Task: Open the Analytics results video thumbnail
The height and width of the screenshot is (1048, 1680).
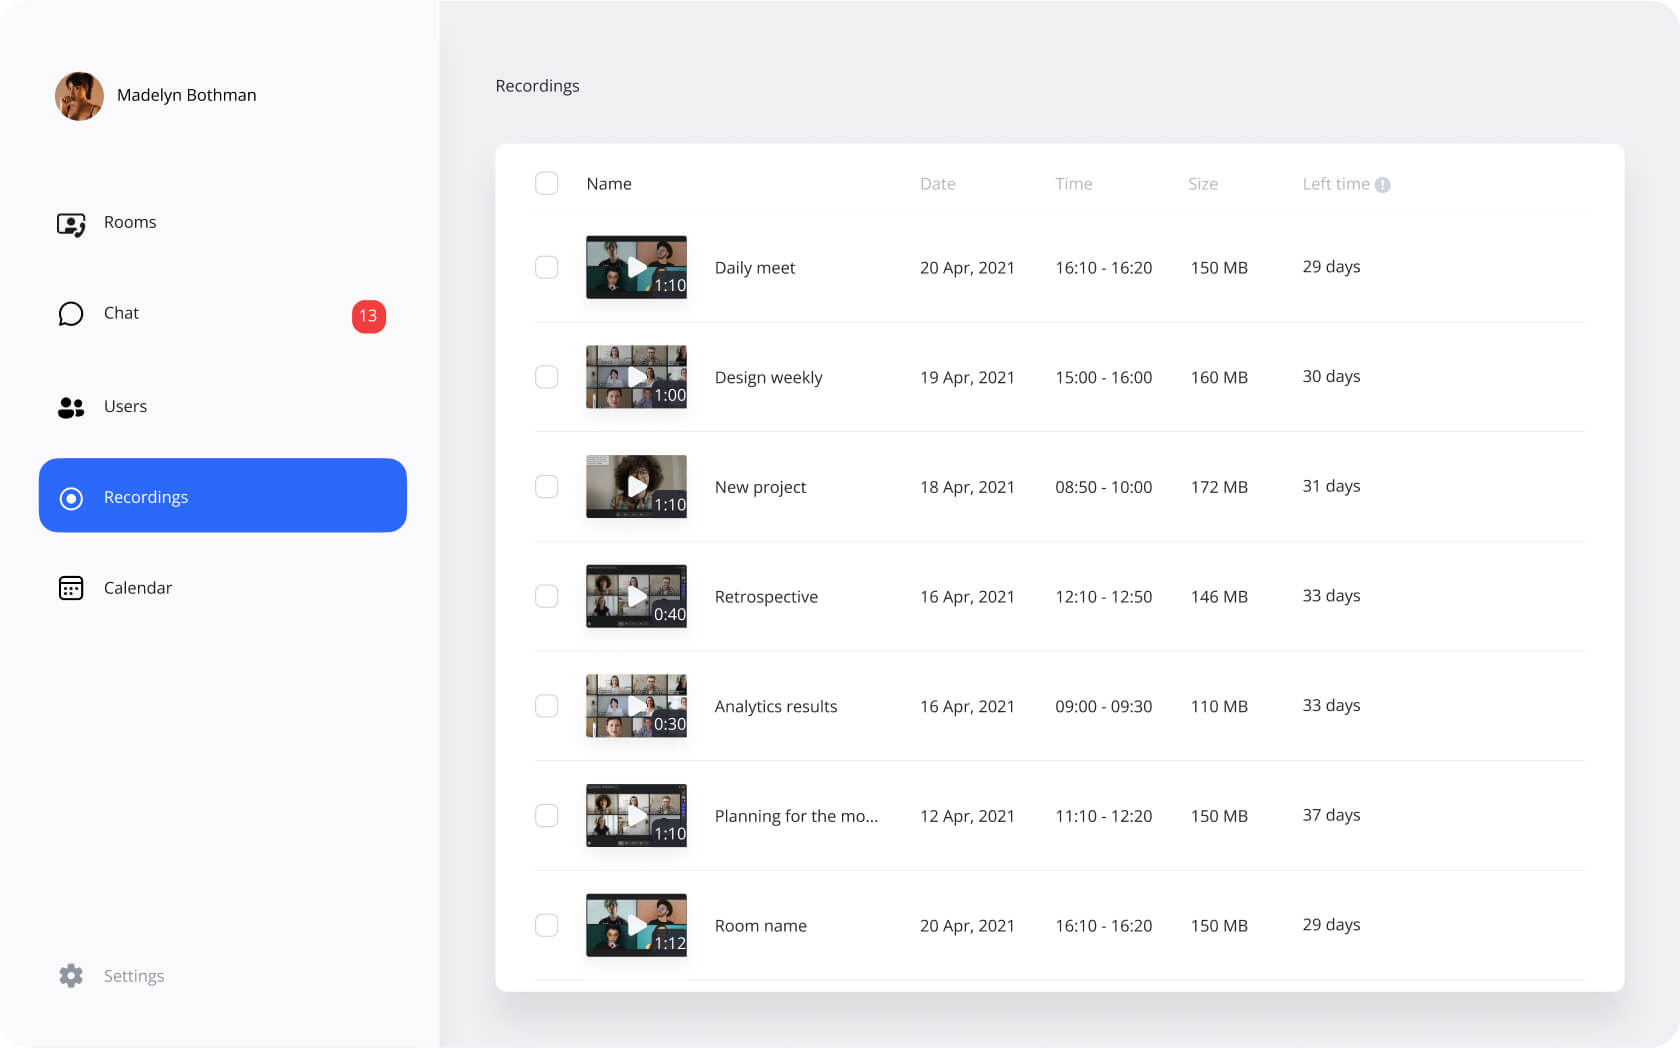Action: coord(637,706)
